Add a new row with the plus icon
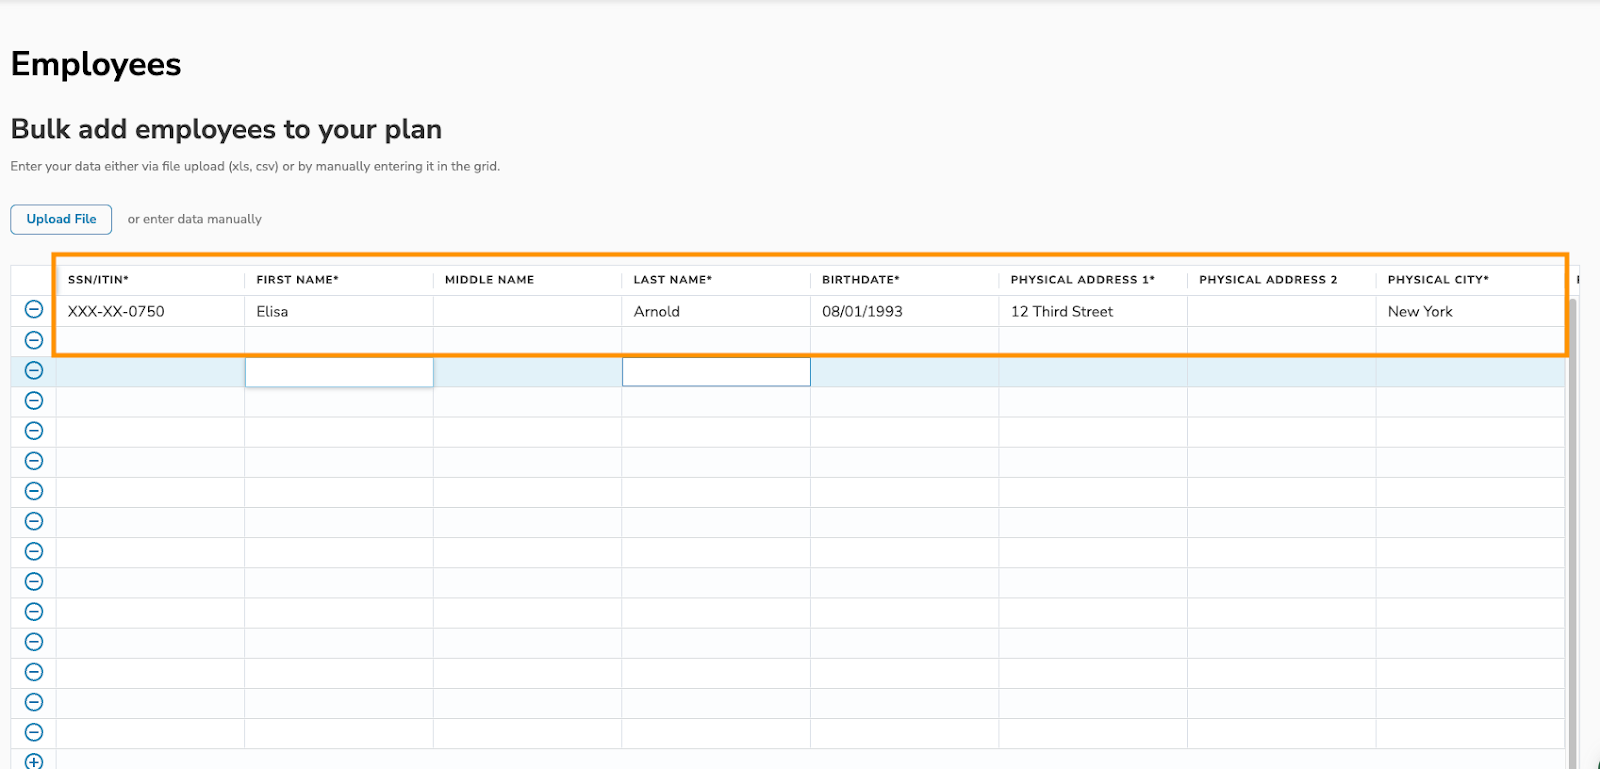Image resolution: width=1600 pixels, height=769 pixels. pos(33,762)
